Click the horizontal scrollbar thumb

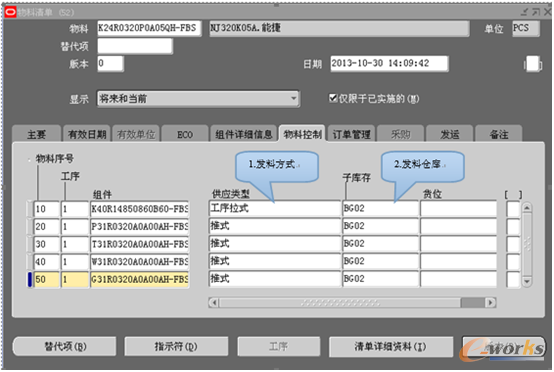(x=473, y=303)
